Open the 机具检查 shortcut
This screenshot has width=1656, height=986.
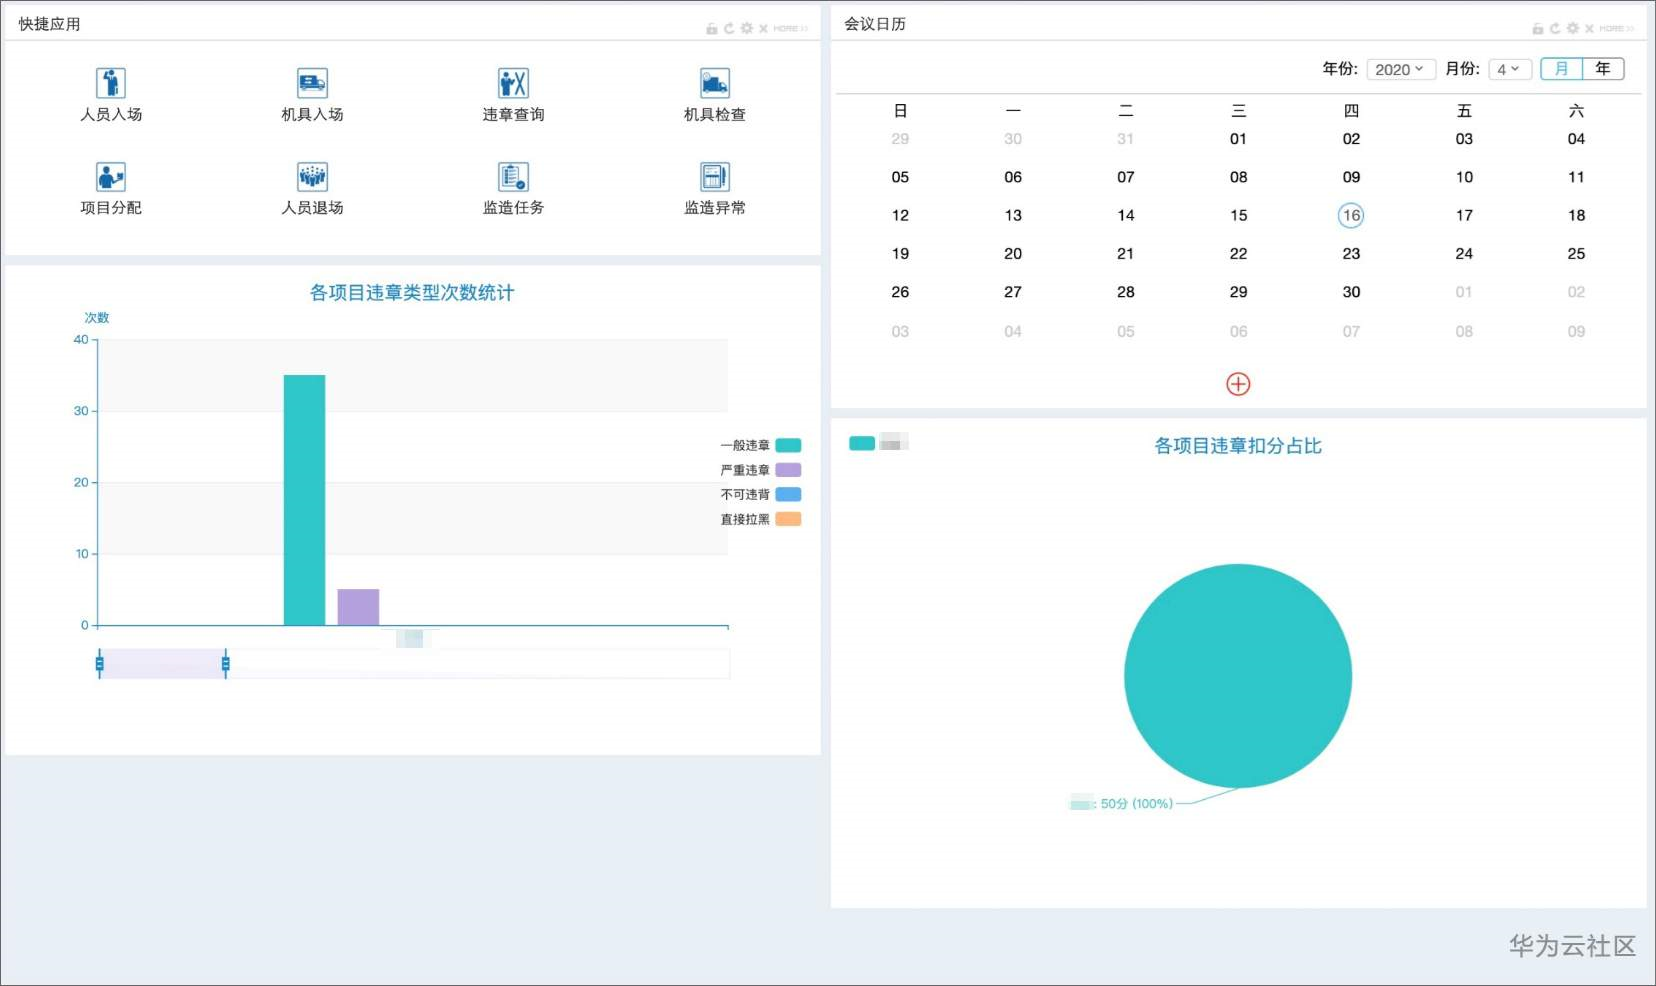point(714,95)
